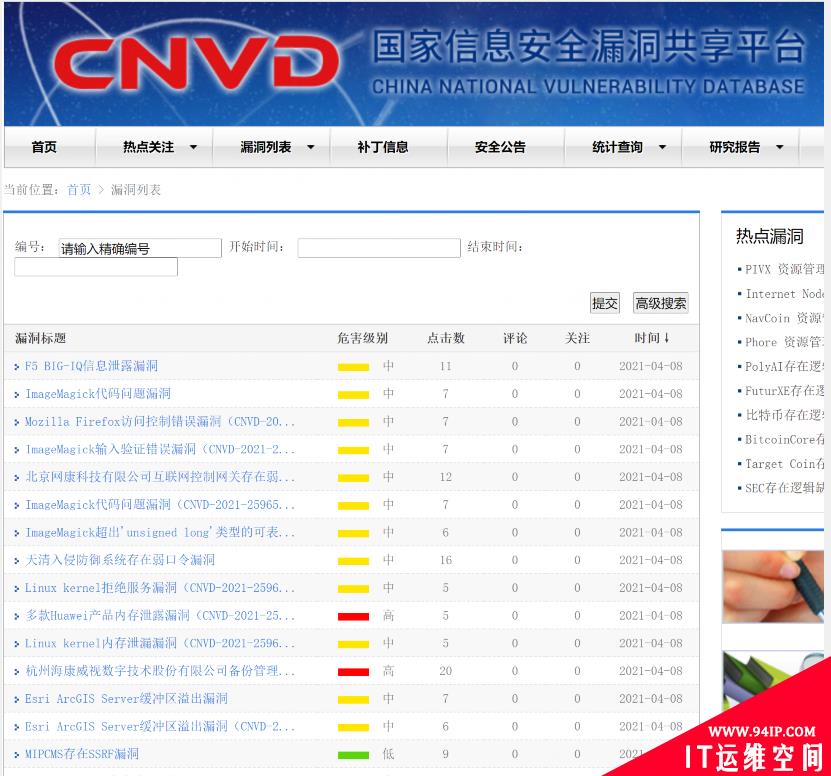Submit search with 提交 button
Screen dimensions: 831x776
click(605, 303)
